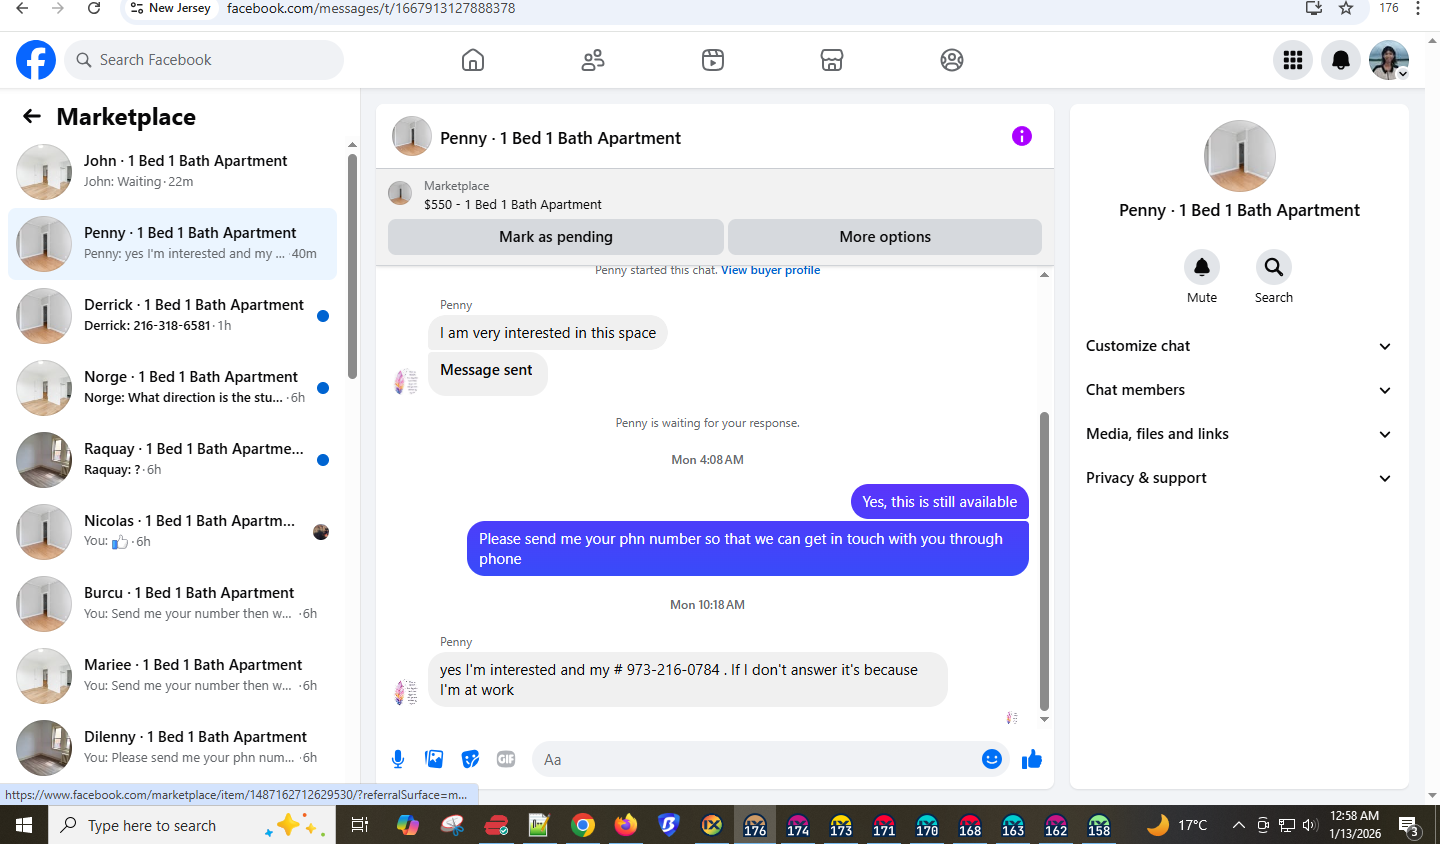
Task: Go to the Home feed icon
Action: tap(473, 60)
